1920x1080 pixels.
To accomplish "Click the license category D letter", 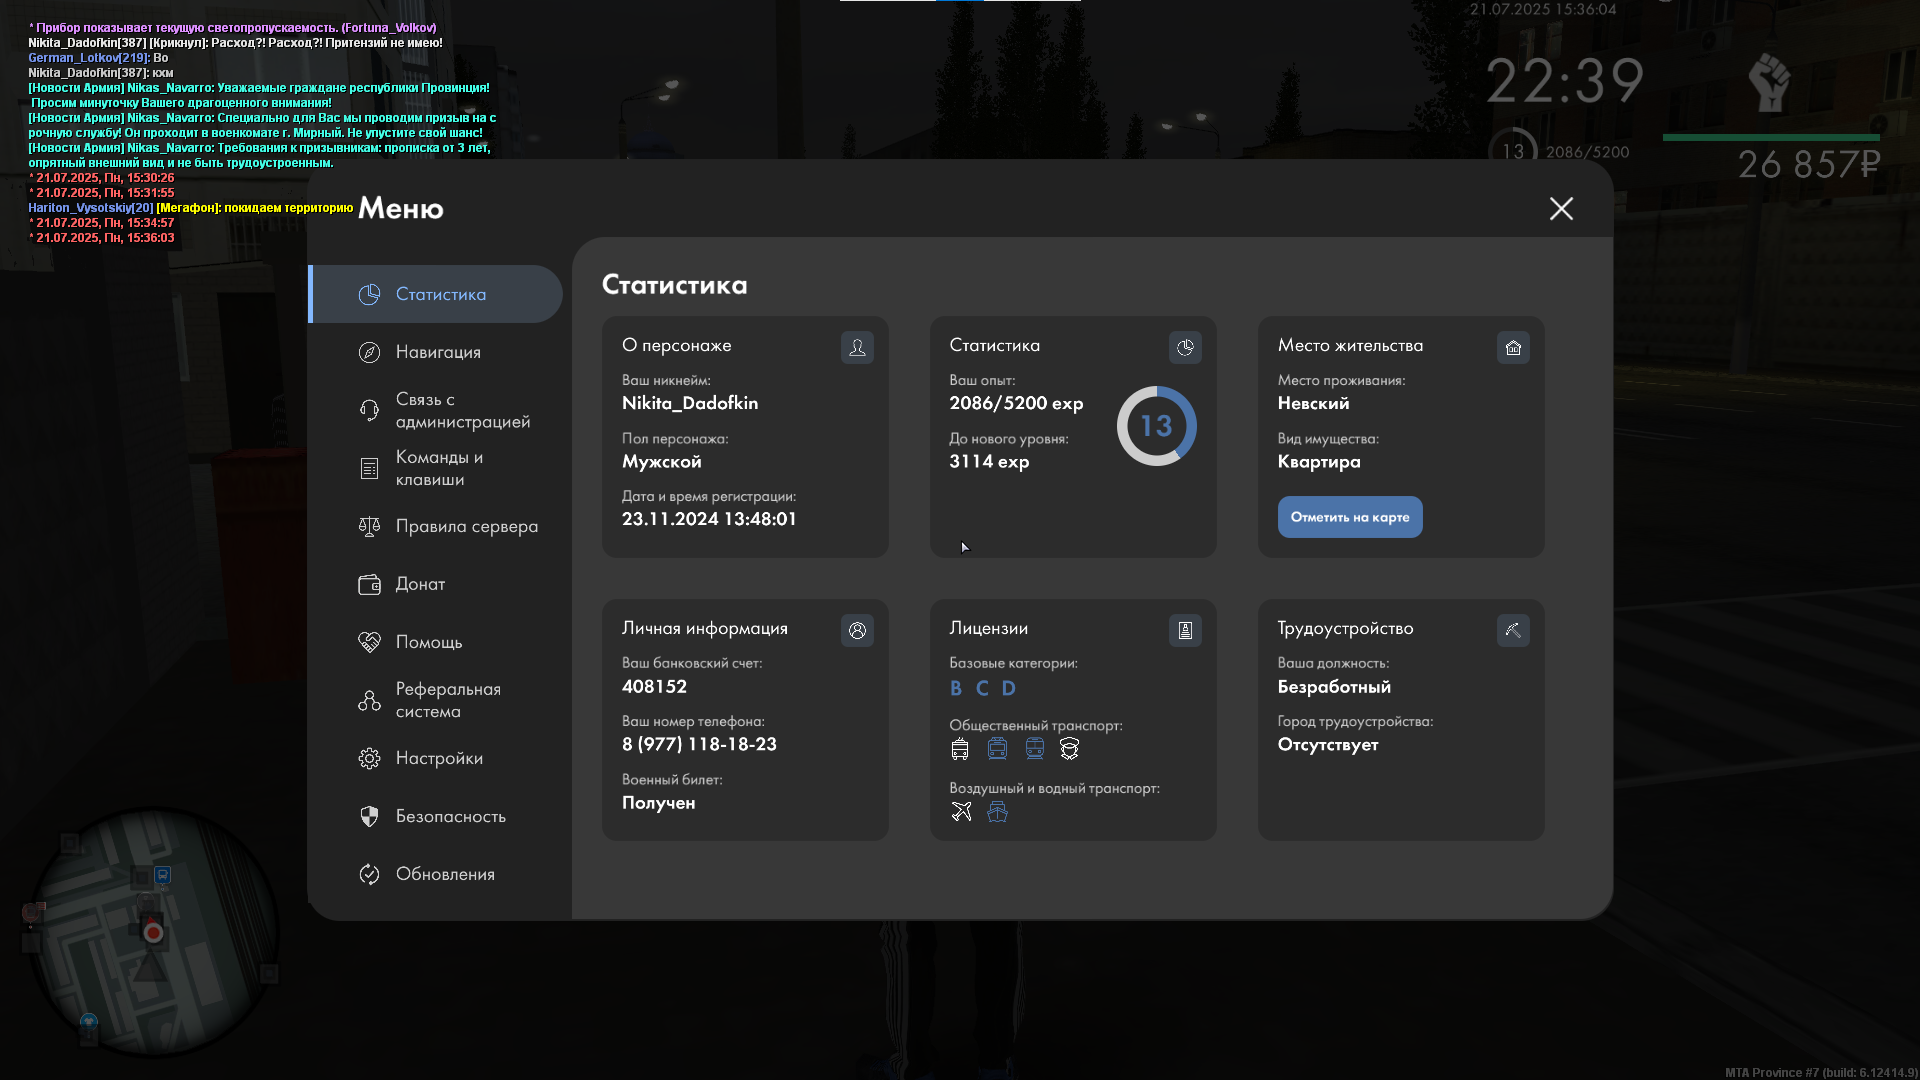I will pos(1008,688).
